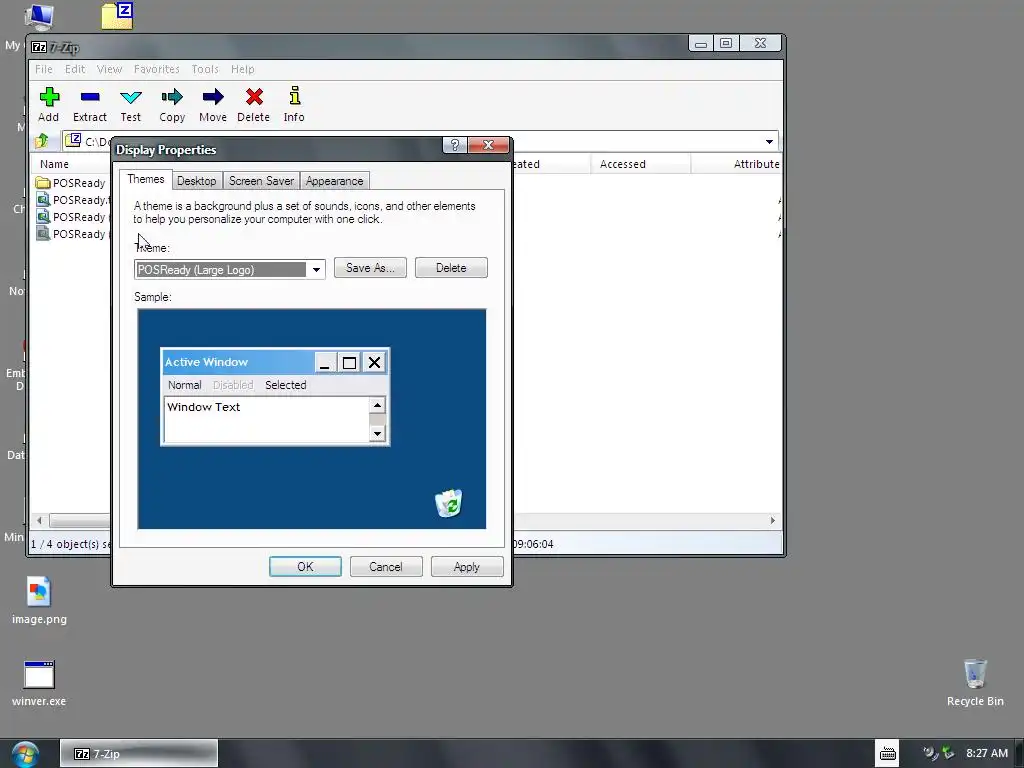
Task: Click the Save As... button
Action: pyautogui.click(x=370, y=268)
